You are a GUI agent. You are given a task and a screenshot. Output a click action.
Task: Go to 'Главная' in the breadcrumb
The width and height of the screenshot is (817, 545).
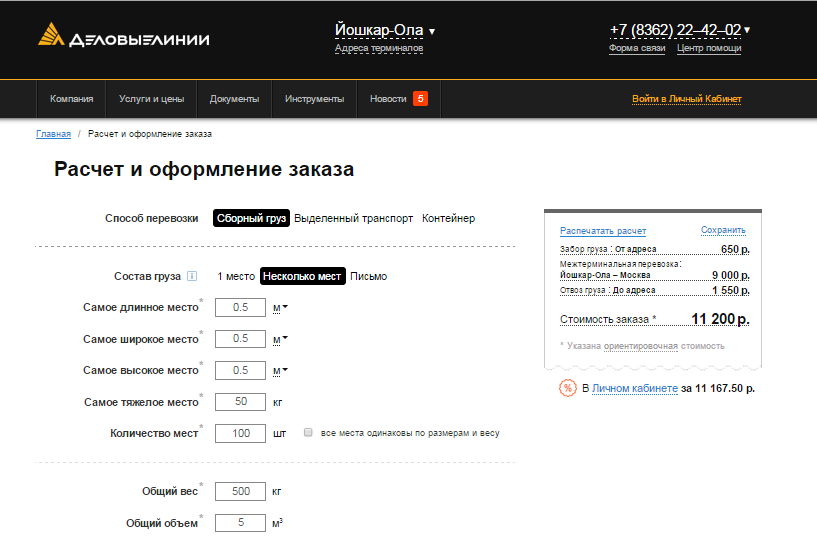(53, 133)
